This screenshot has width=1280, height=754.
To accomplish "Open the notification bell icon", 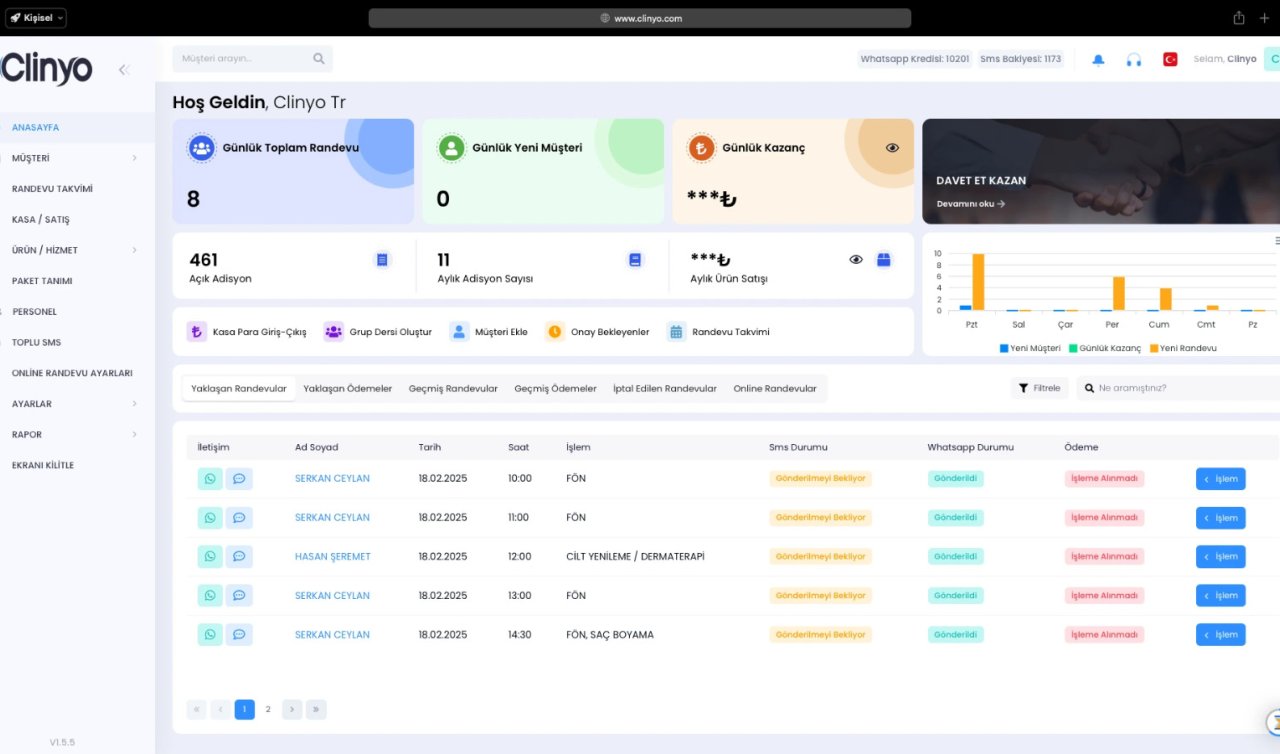I will point(1098,59).
